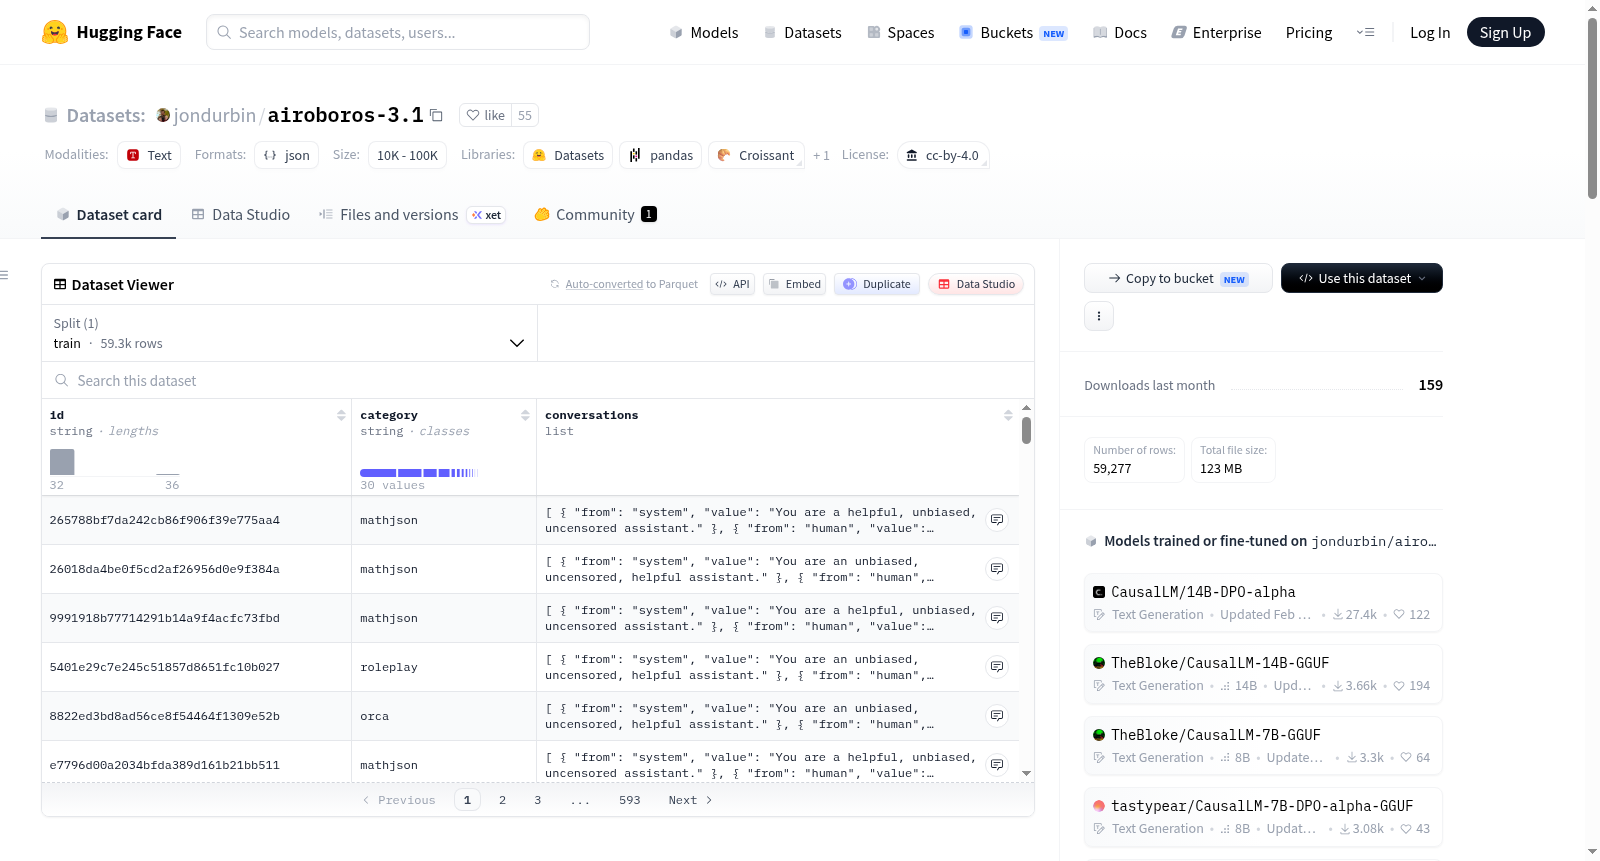Click the Croissant library tag
The image size is (1600, 861).
click(x=756, y=155)
